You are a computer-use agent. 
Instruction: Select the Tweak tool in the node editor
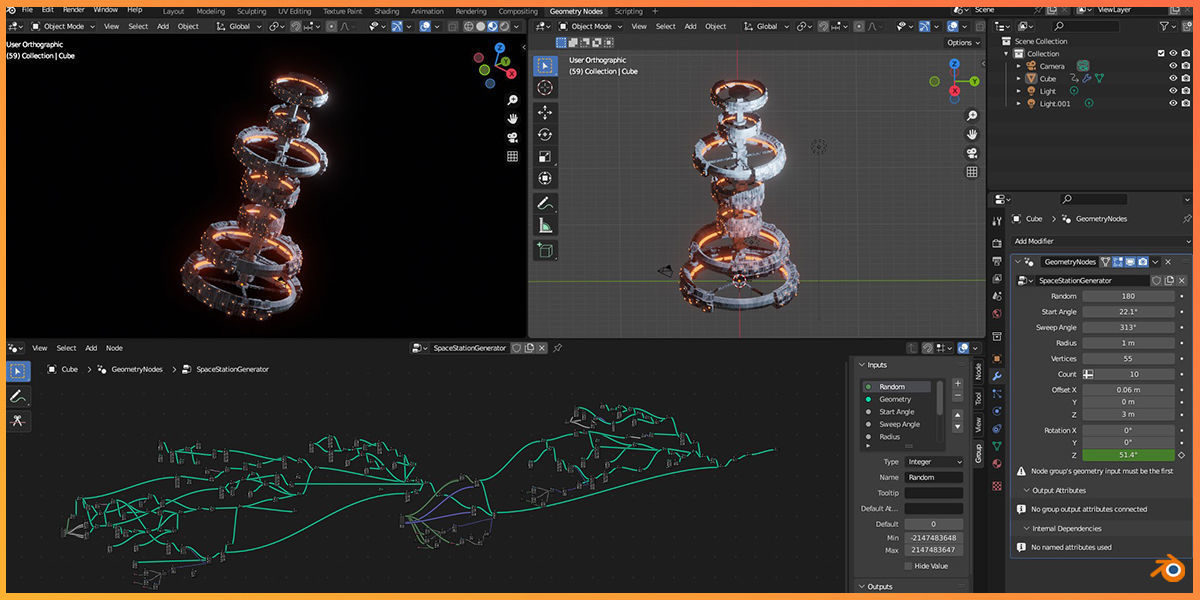click(x=17, y=371)
